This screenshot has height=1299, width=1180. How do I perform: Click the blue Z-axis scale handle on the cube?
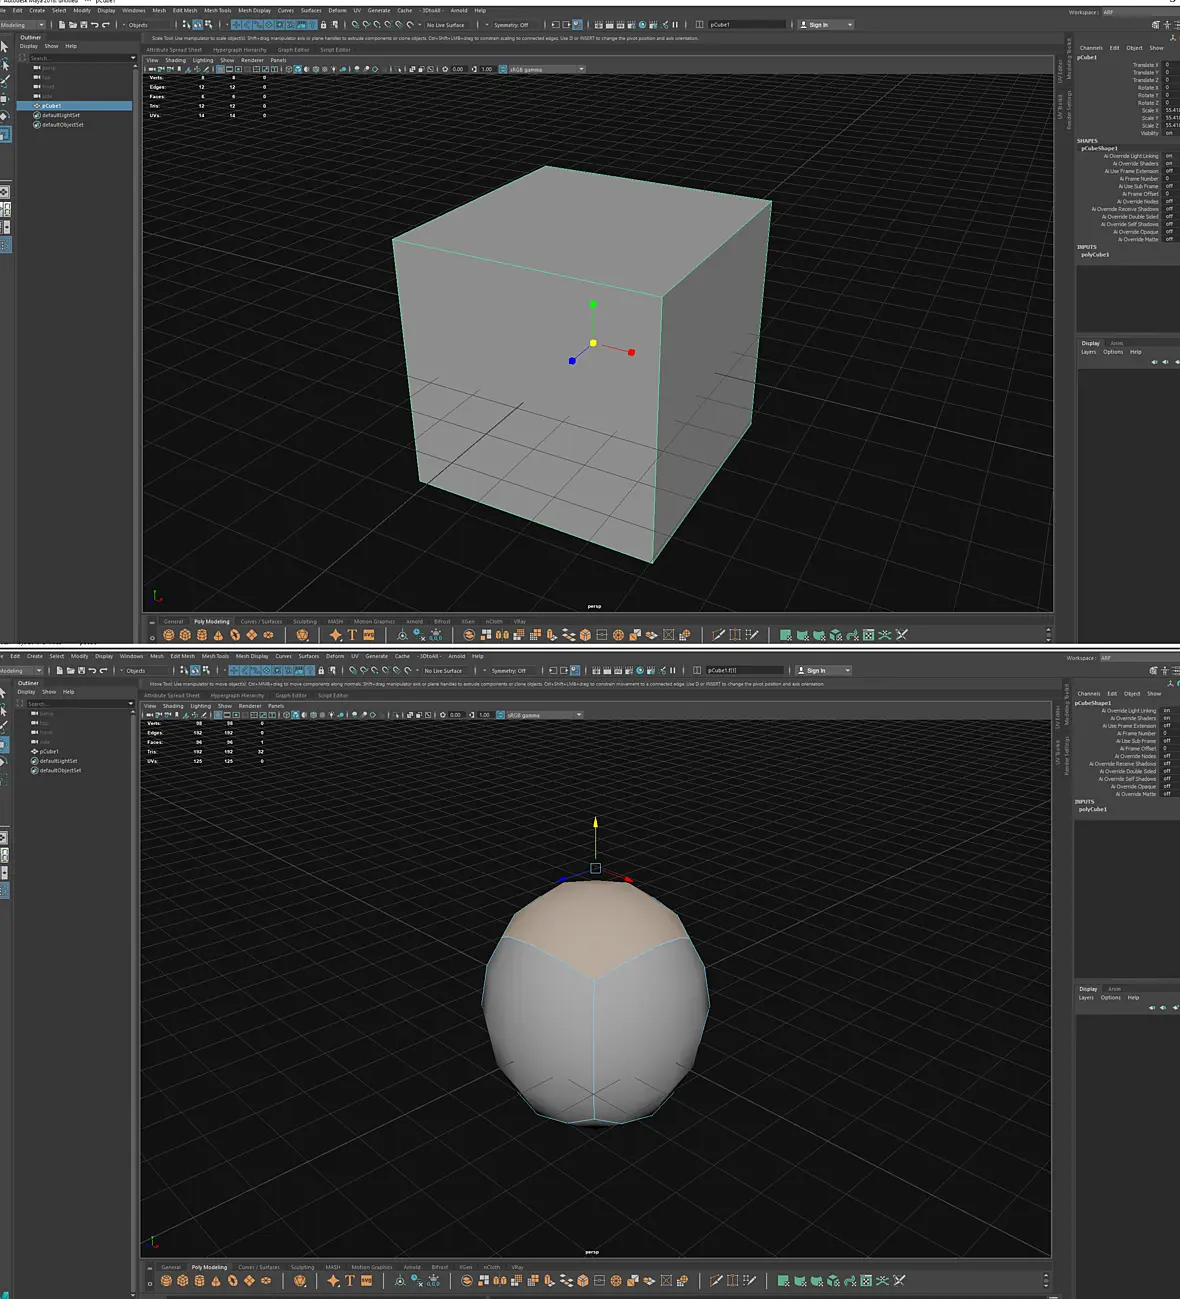(572, 361)
